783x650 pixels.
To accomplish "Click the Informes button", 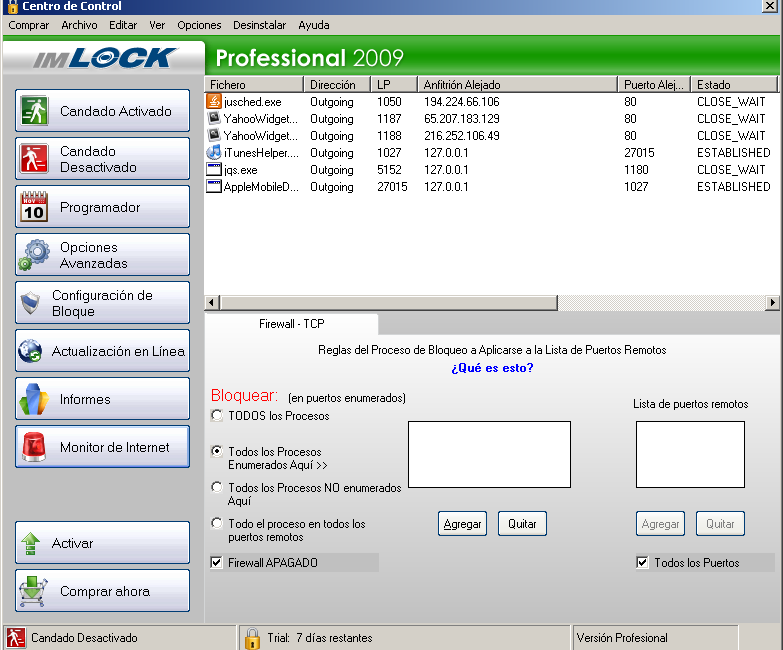I will pyautogui.click(x=102, y=399).
